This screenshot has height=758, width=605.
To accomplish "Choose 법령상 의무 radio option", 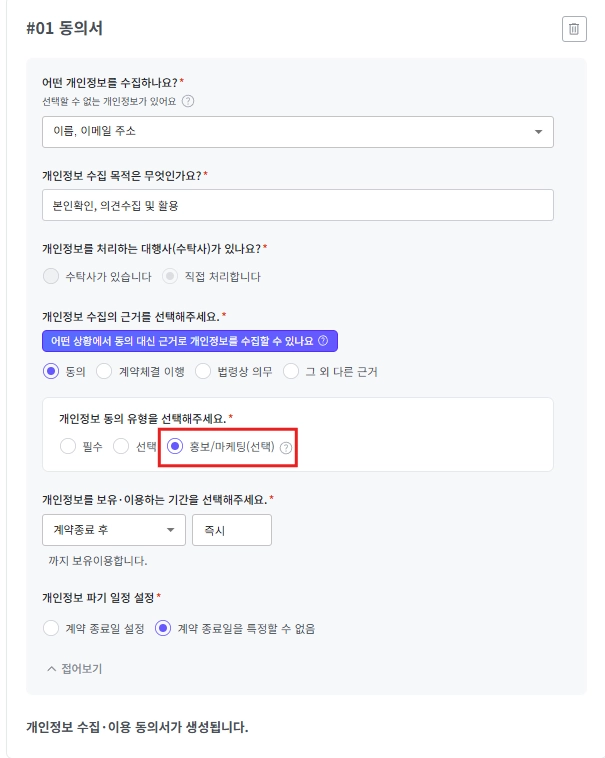I will tap(203, 371).
